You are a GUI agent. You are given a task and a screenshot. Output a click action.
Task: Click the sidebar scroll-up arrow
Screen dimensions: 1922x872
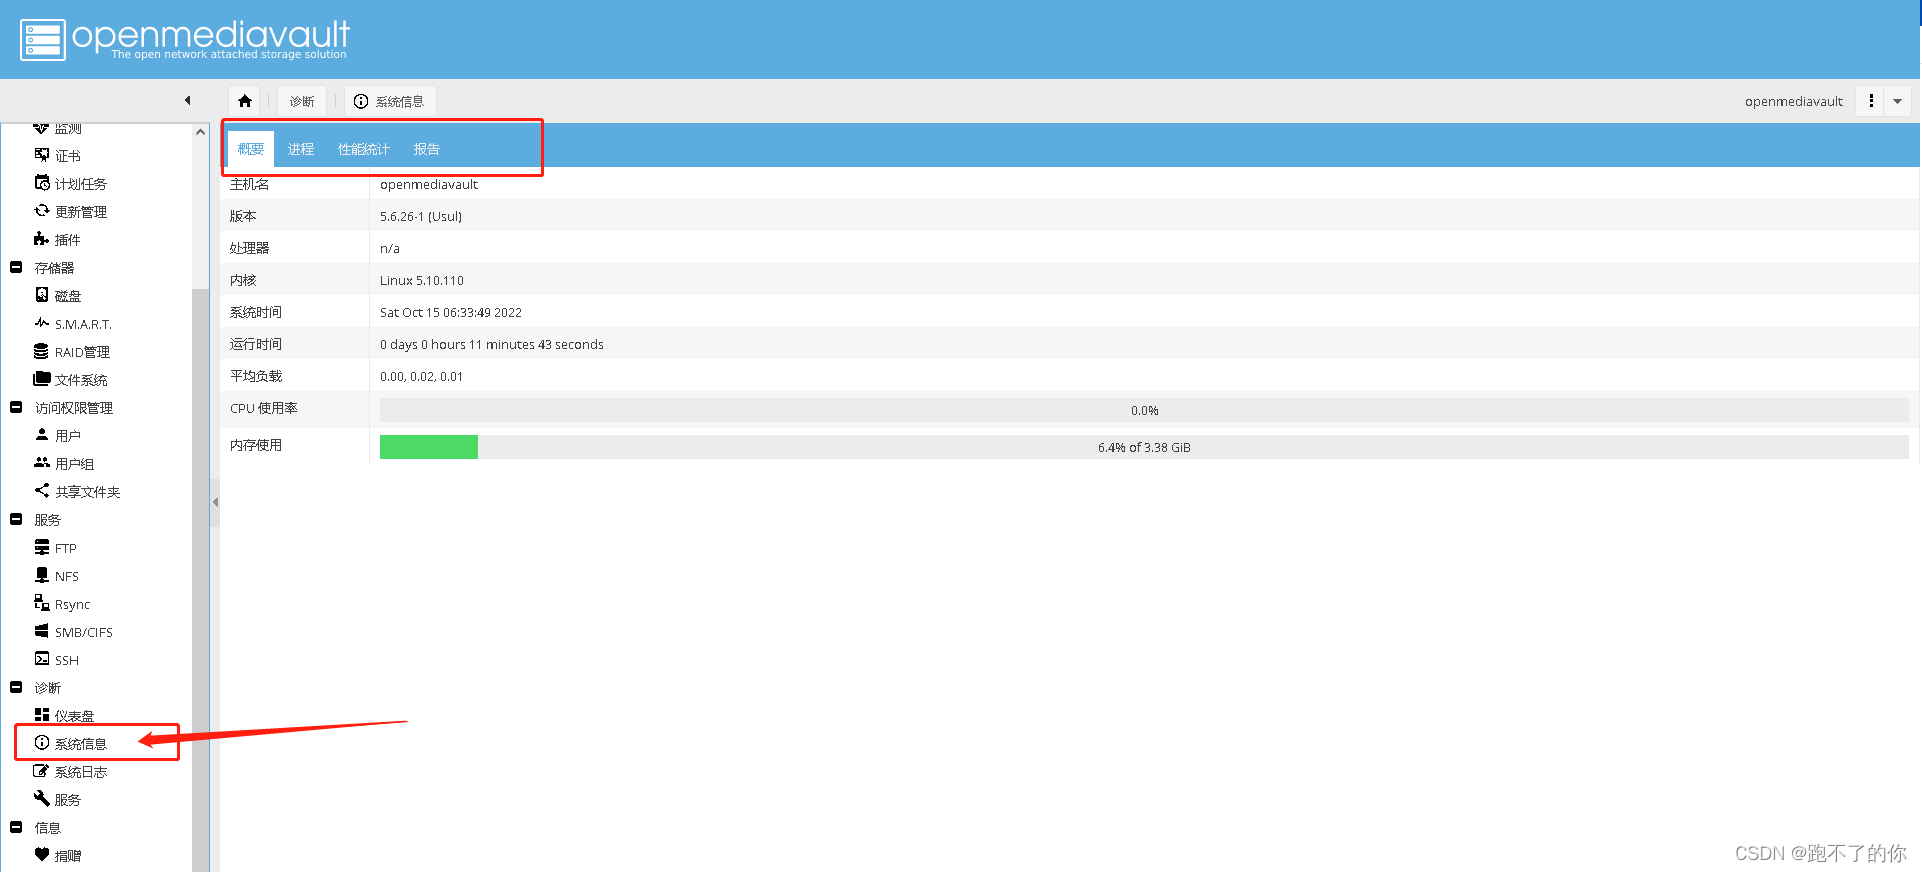200,132
